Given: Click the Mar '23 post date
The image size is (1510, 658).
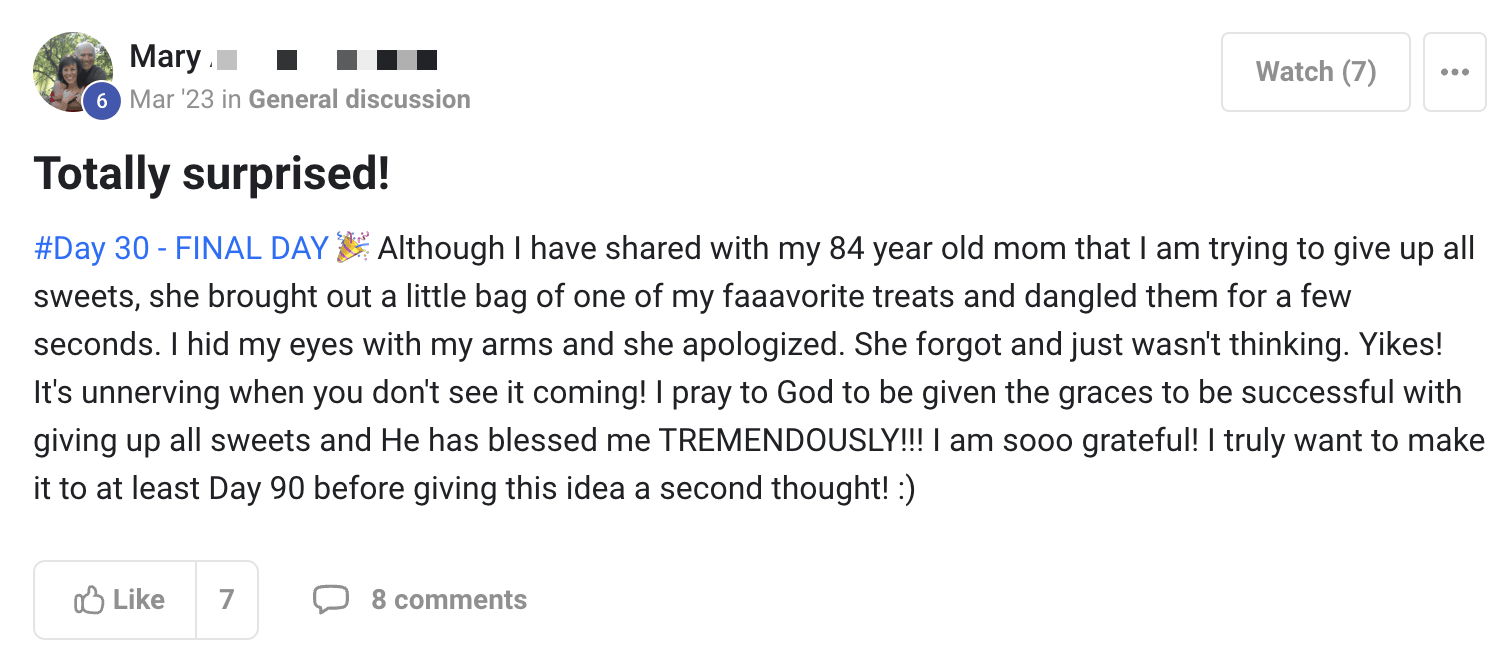Looking at the screenshot, I should click(171, 99).
